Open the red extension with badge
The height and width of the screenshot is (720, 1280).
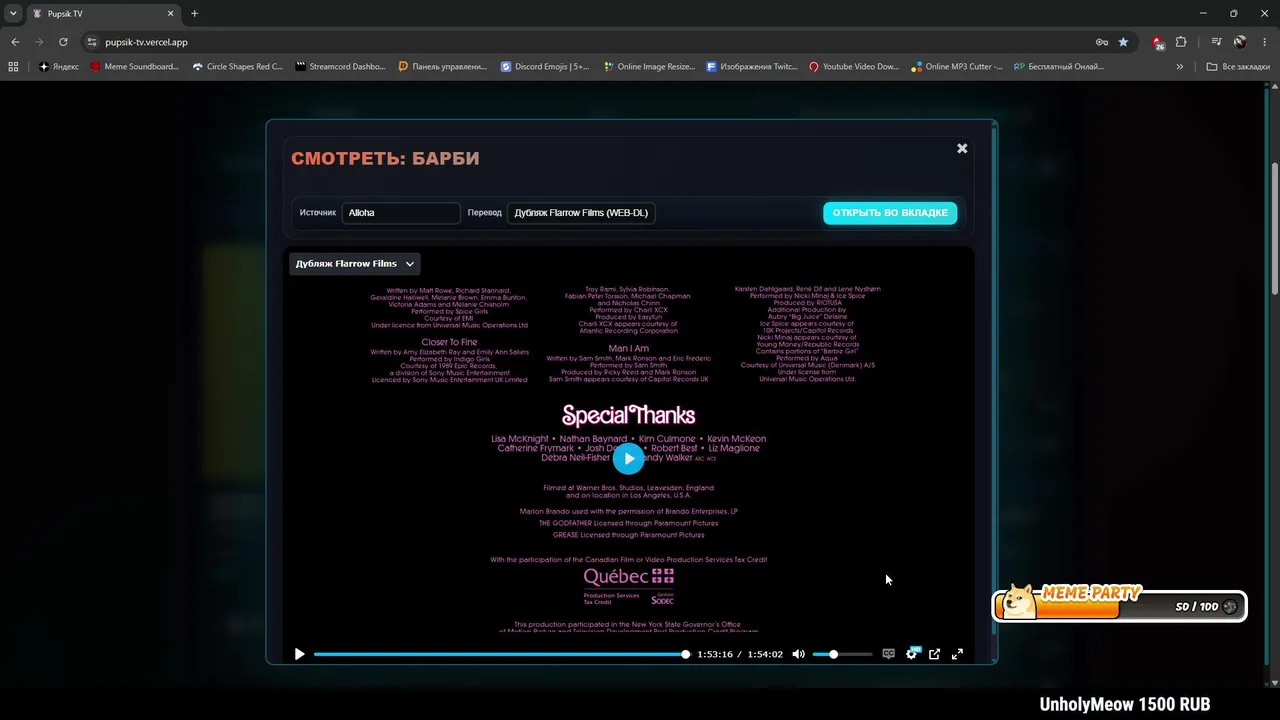point(1158,42)
